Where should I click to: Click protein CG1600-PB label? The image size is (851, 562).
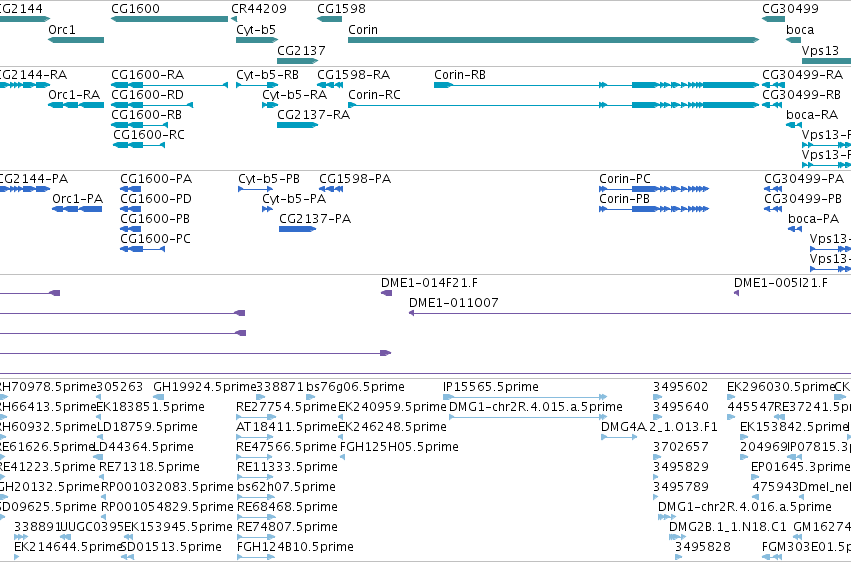click(155, 219)
